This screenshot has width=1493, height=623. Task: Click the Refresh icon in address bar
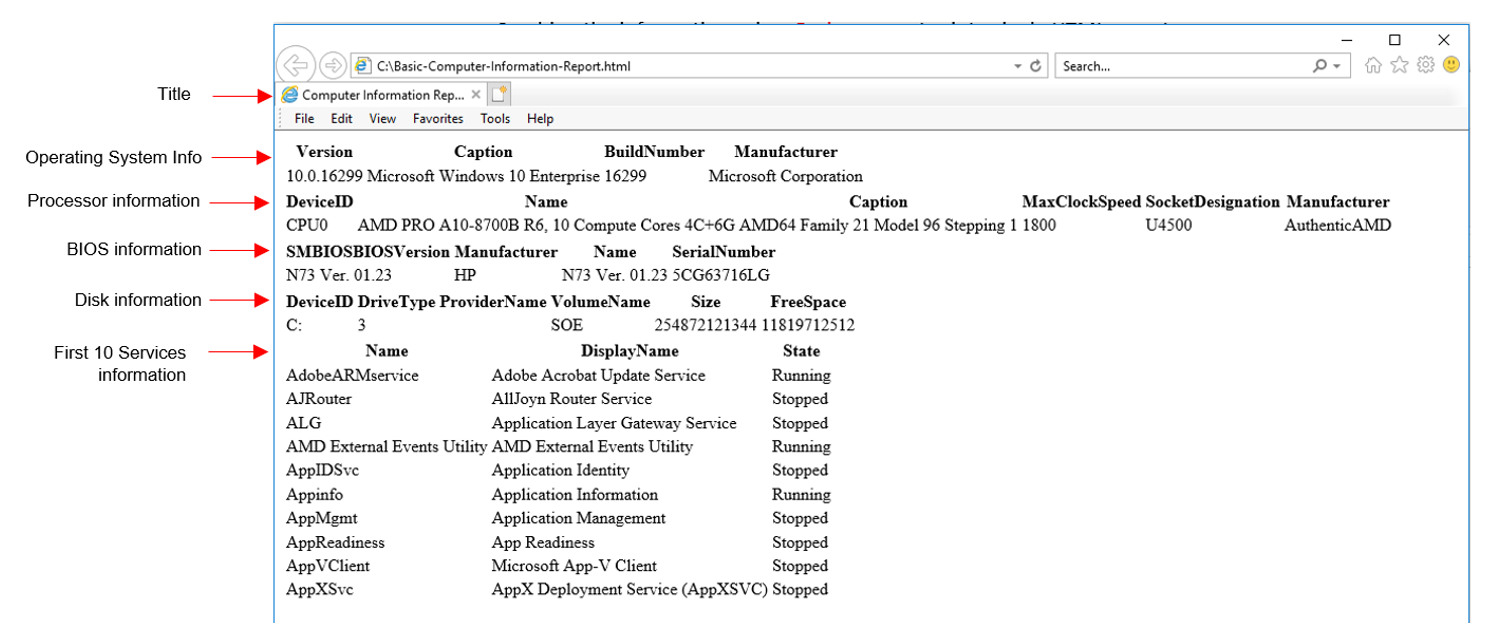click(x=1036, y=66)
